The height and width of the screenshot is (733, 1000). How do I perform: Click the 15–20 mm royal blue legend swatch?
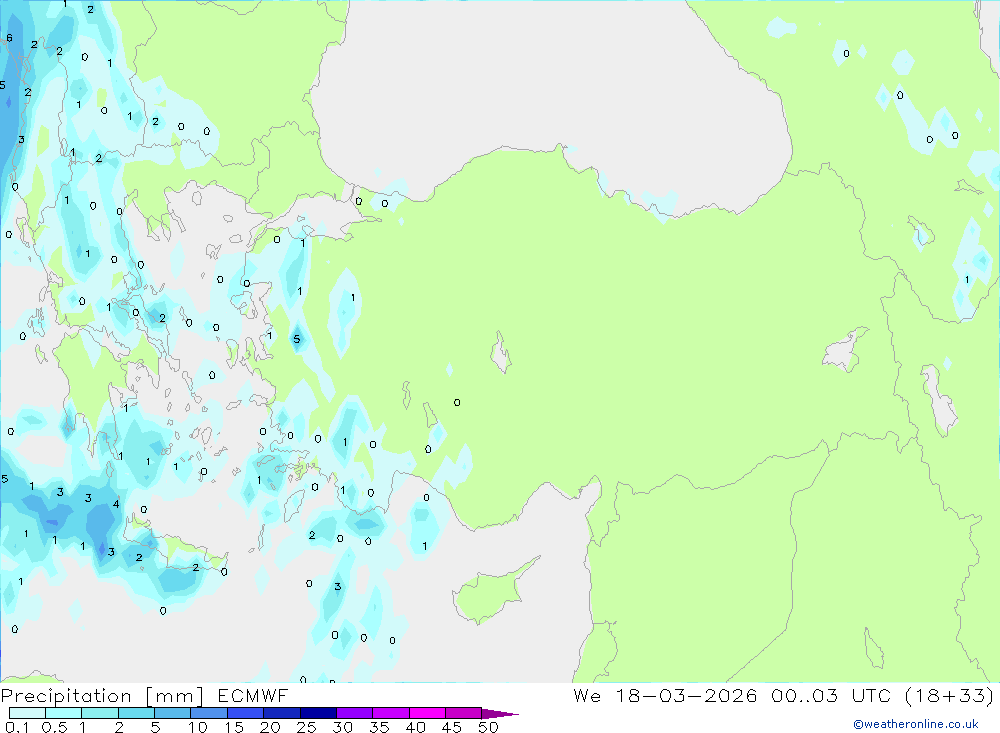[245, 713]
